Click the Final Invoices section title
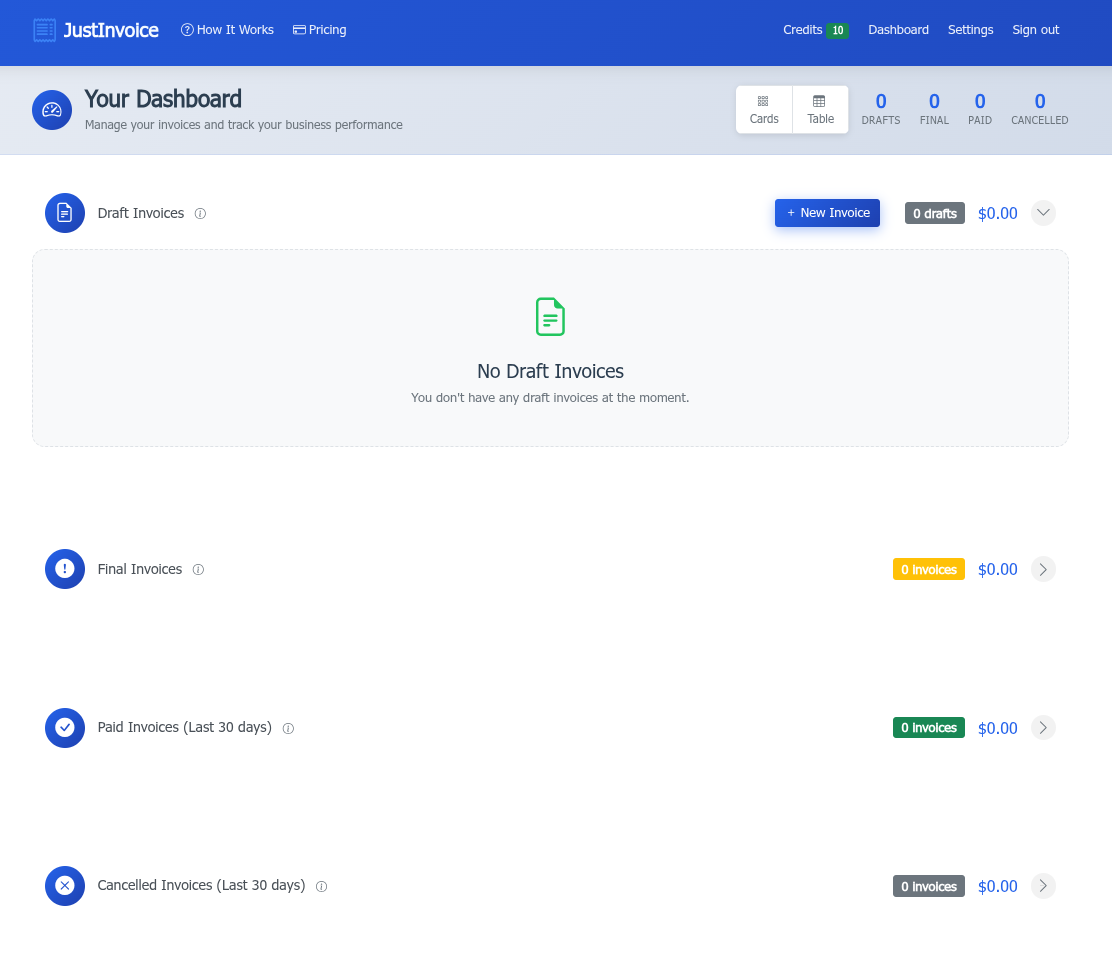Screen dimensions: 1112x977 pos(140,569)
